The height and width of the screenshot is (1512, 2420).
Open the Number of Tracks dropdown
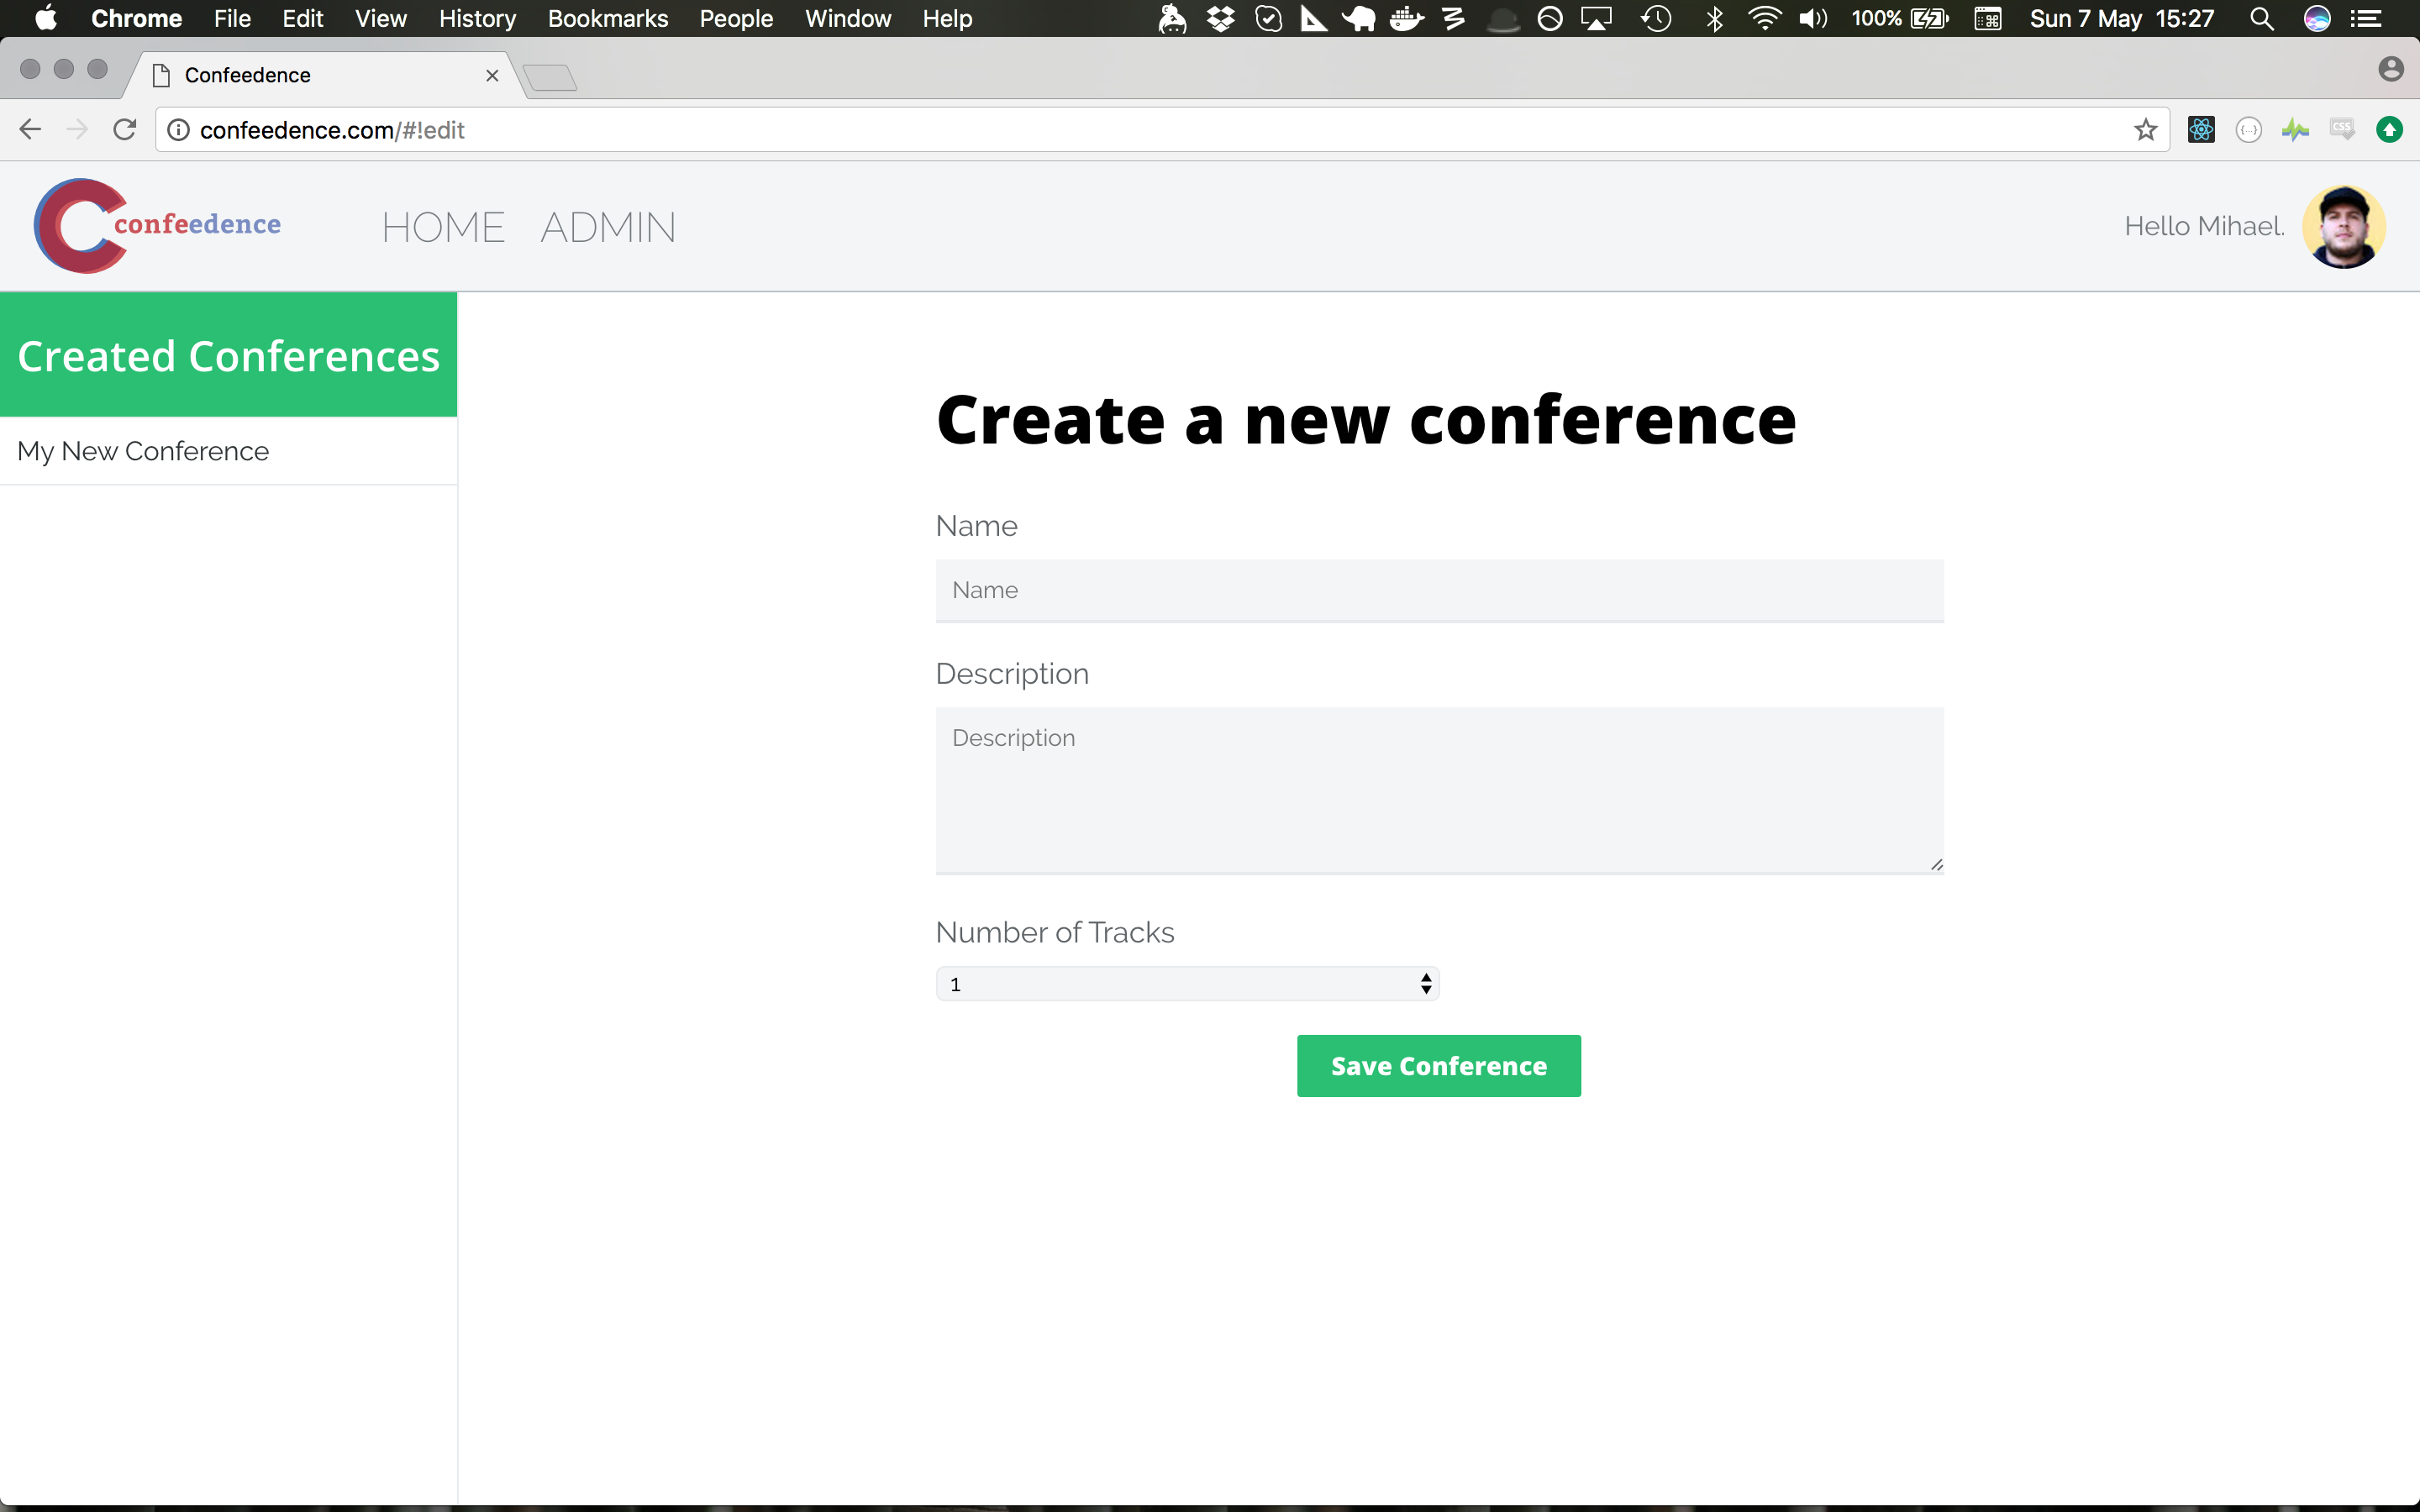[1187, 984]
